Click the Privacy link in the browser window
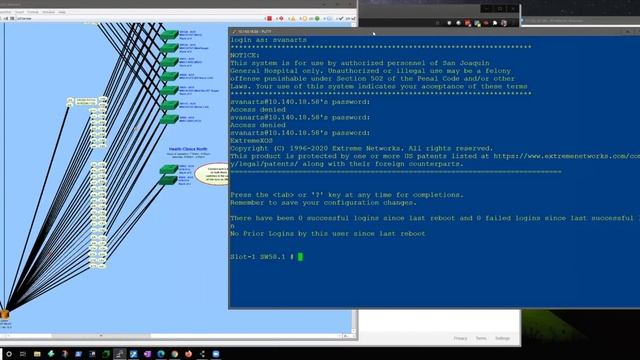640x360 pixels. tap(460, 338)
